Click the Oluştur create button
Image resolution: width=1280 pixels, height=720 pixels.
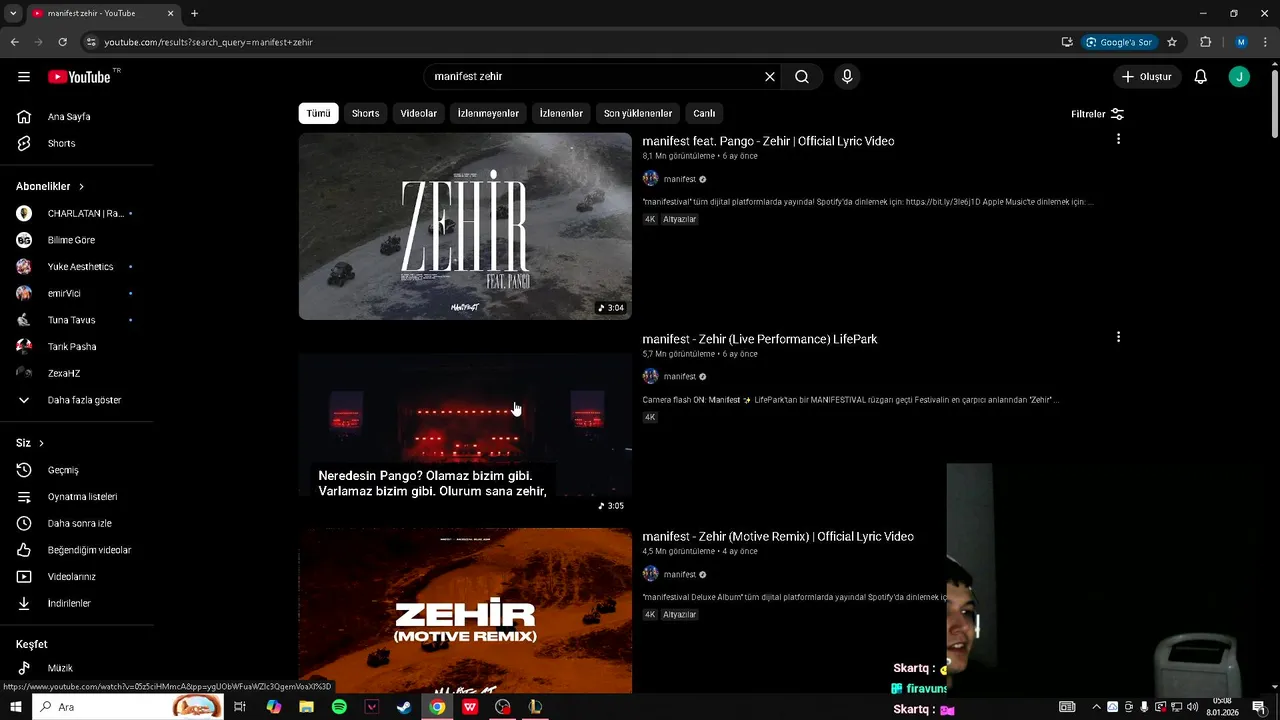click(x=1147, y=77)
